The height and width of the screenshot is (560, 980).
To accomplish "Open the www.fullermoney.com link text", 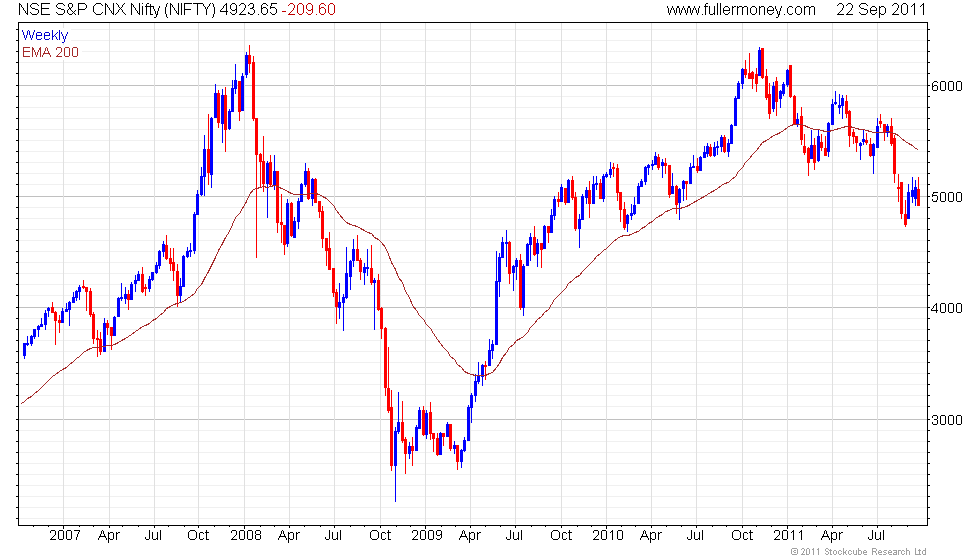I will pos(741,10).
